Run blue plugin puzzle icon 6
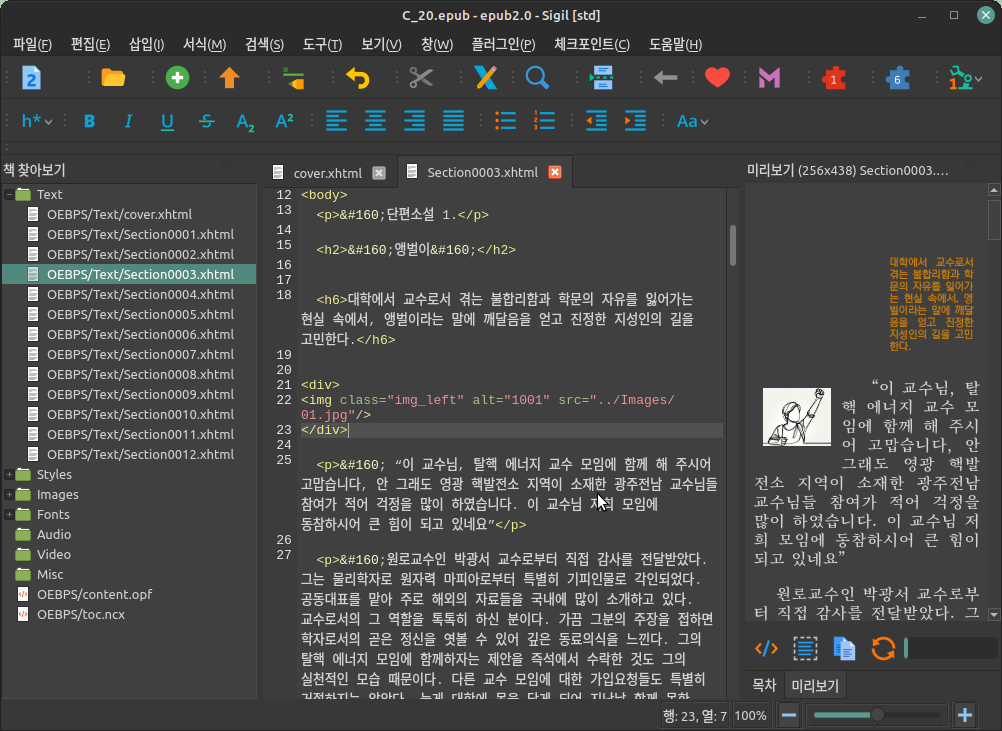The height and width of the screenshot is (731, 1002). (x=898, y=79)
